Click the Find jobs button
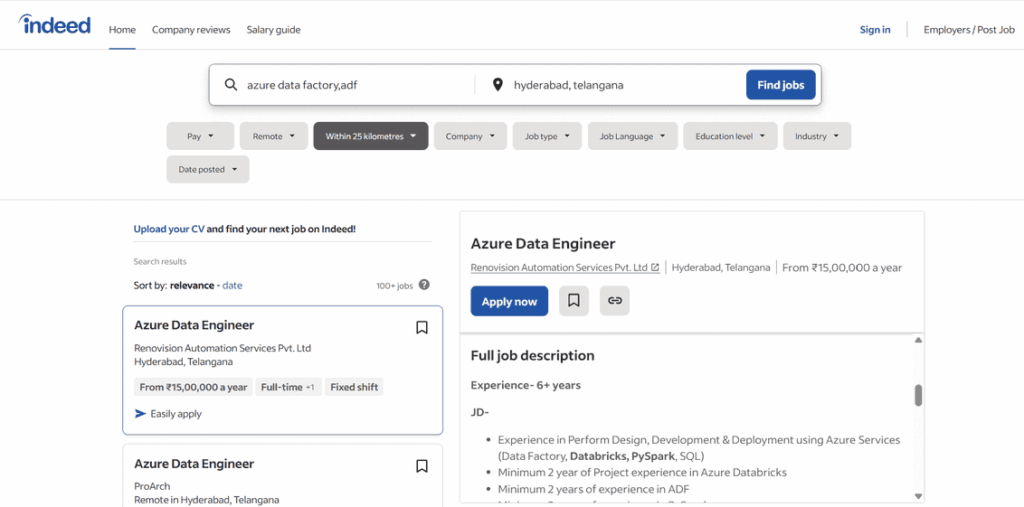The width and height of the screenshot is (1024, 507). coord(780,85)
